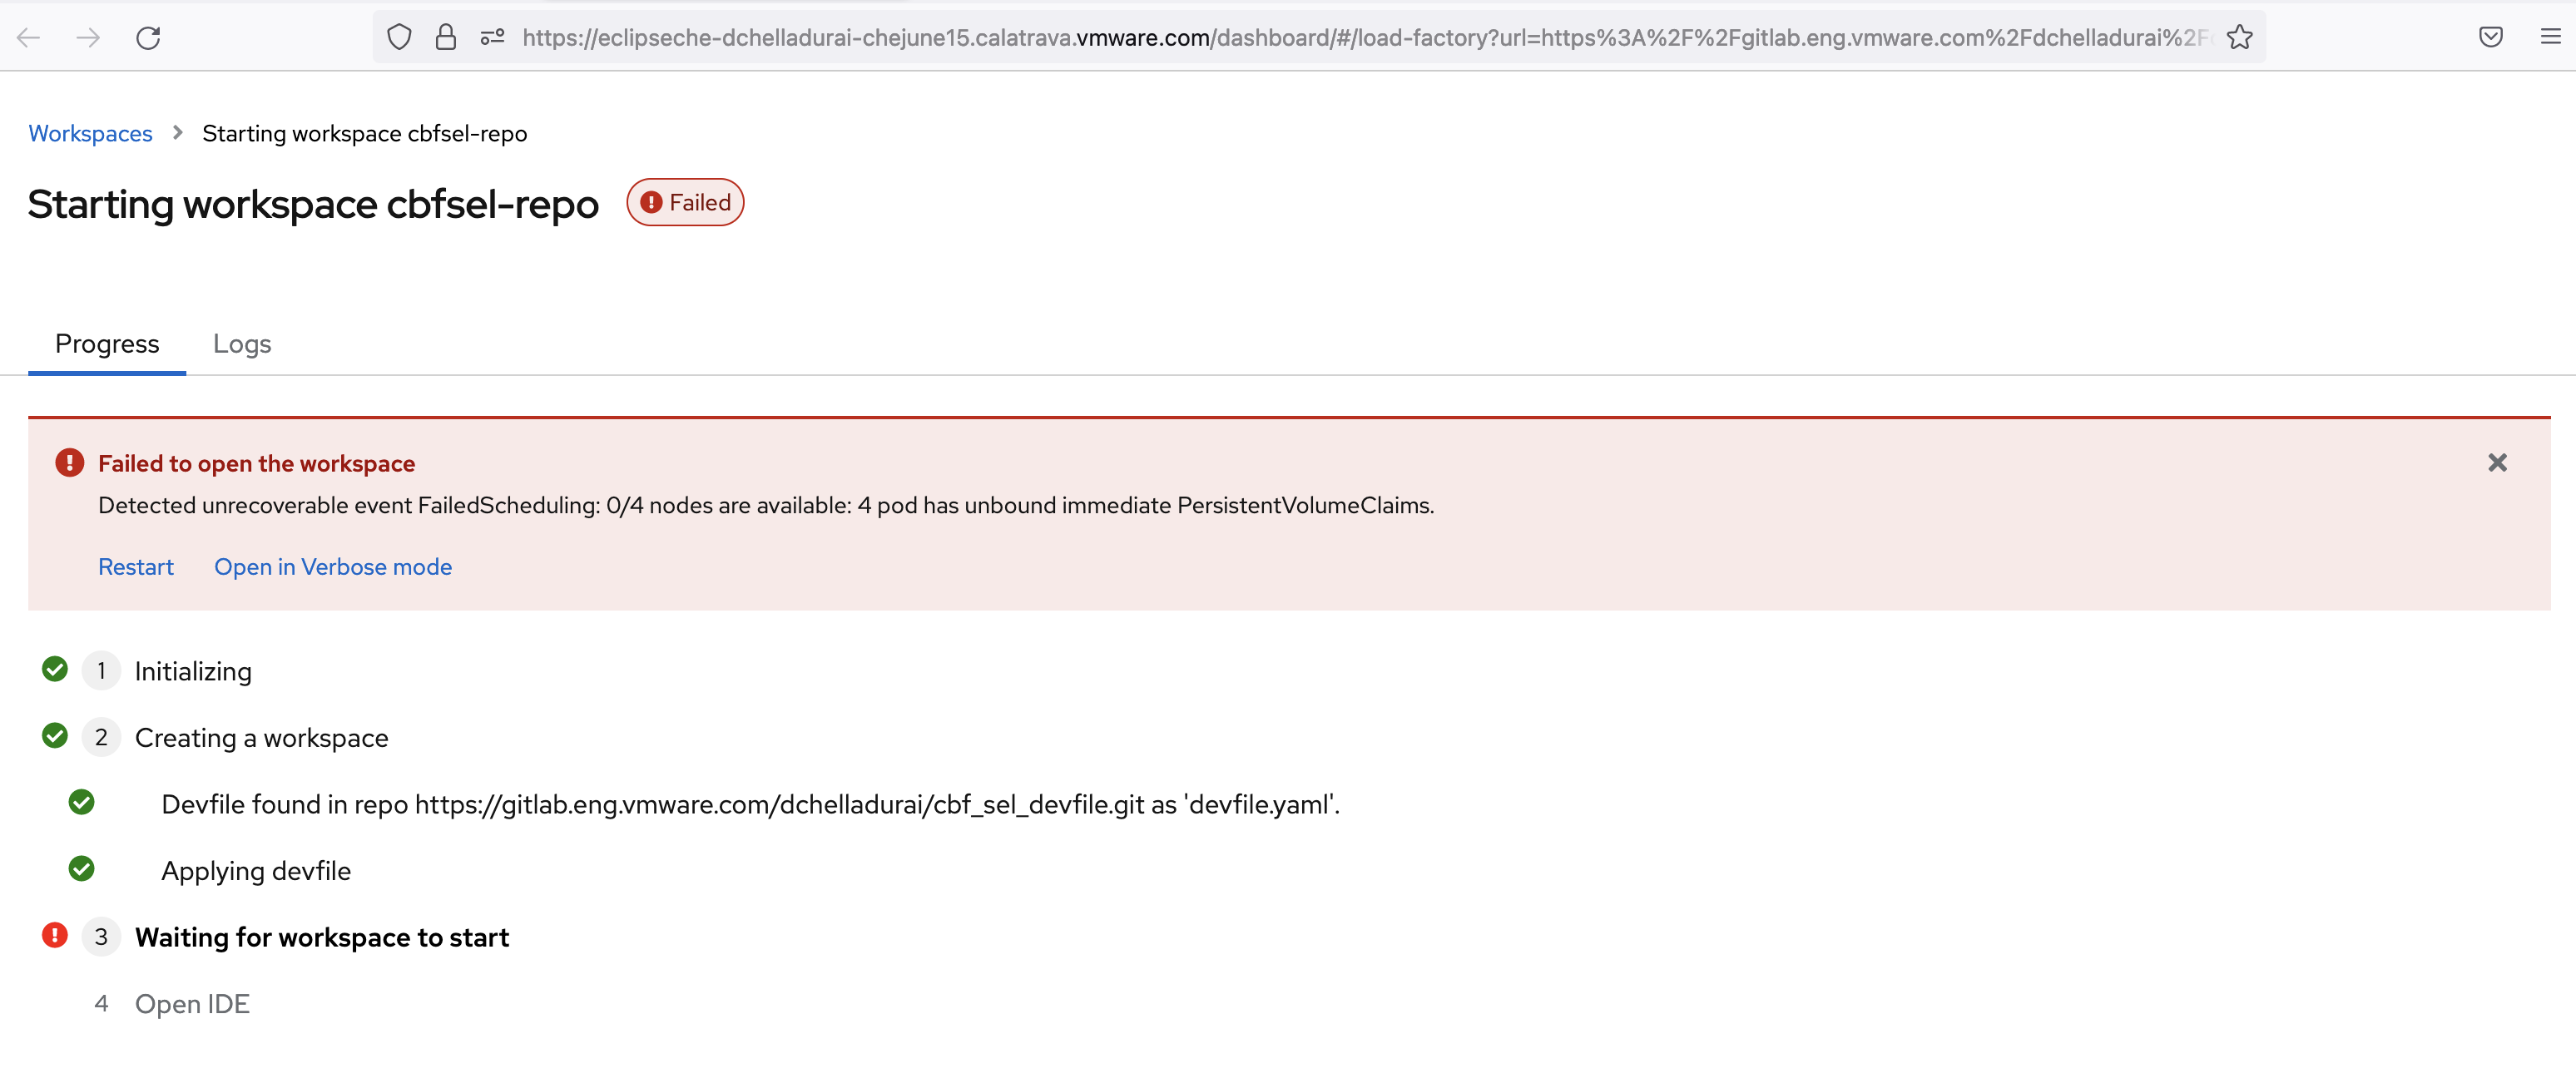
Task: Click the Save to Pocket icon
Action: tap(2490, 38)
